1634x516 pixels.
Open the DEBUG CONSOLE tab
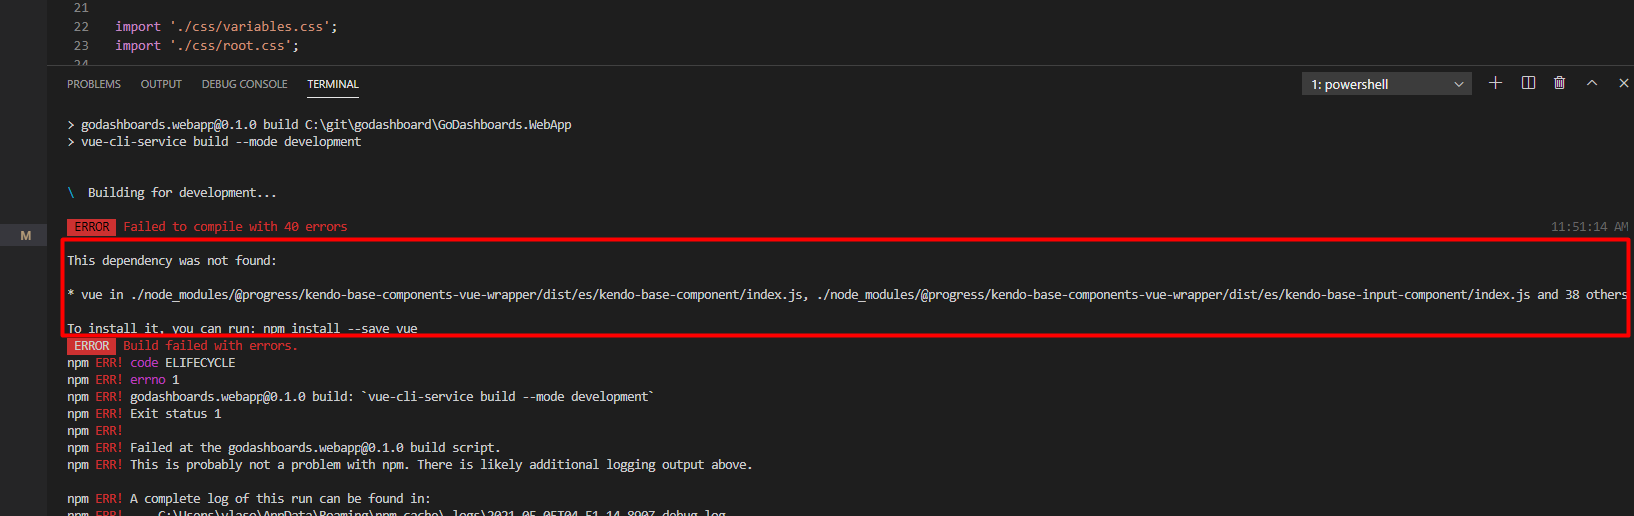[244, 84]
